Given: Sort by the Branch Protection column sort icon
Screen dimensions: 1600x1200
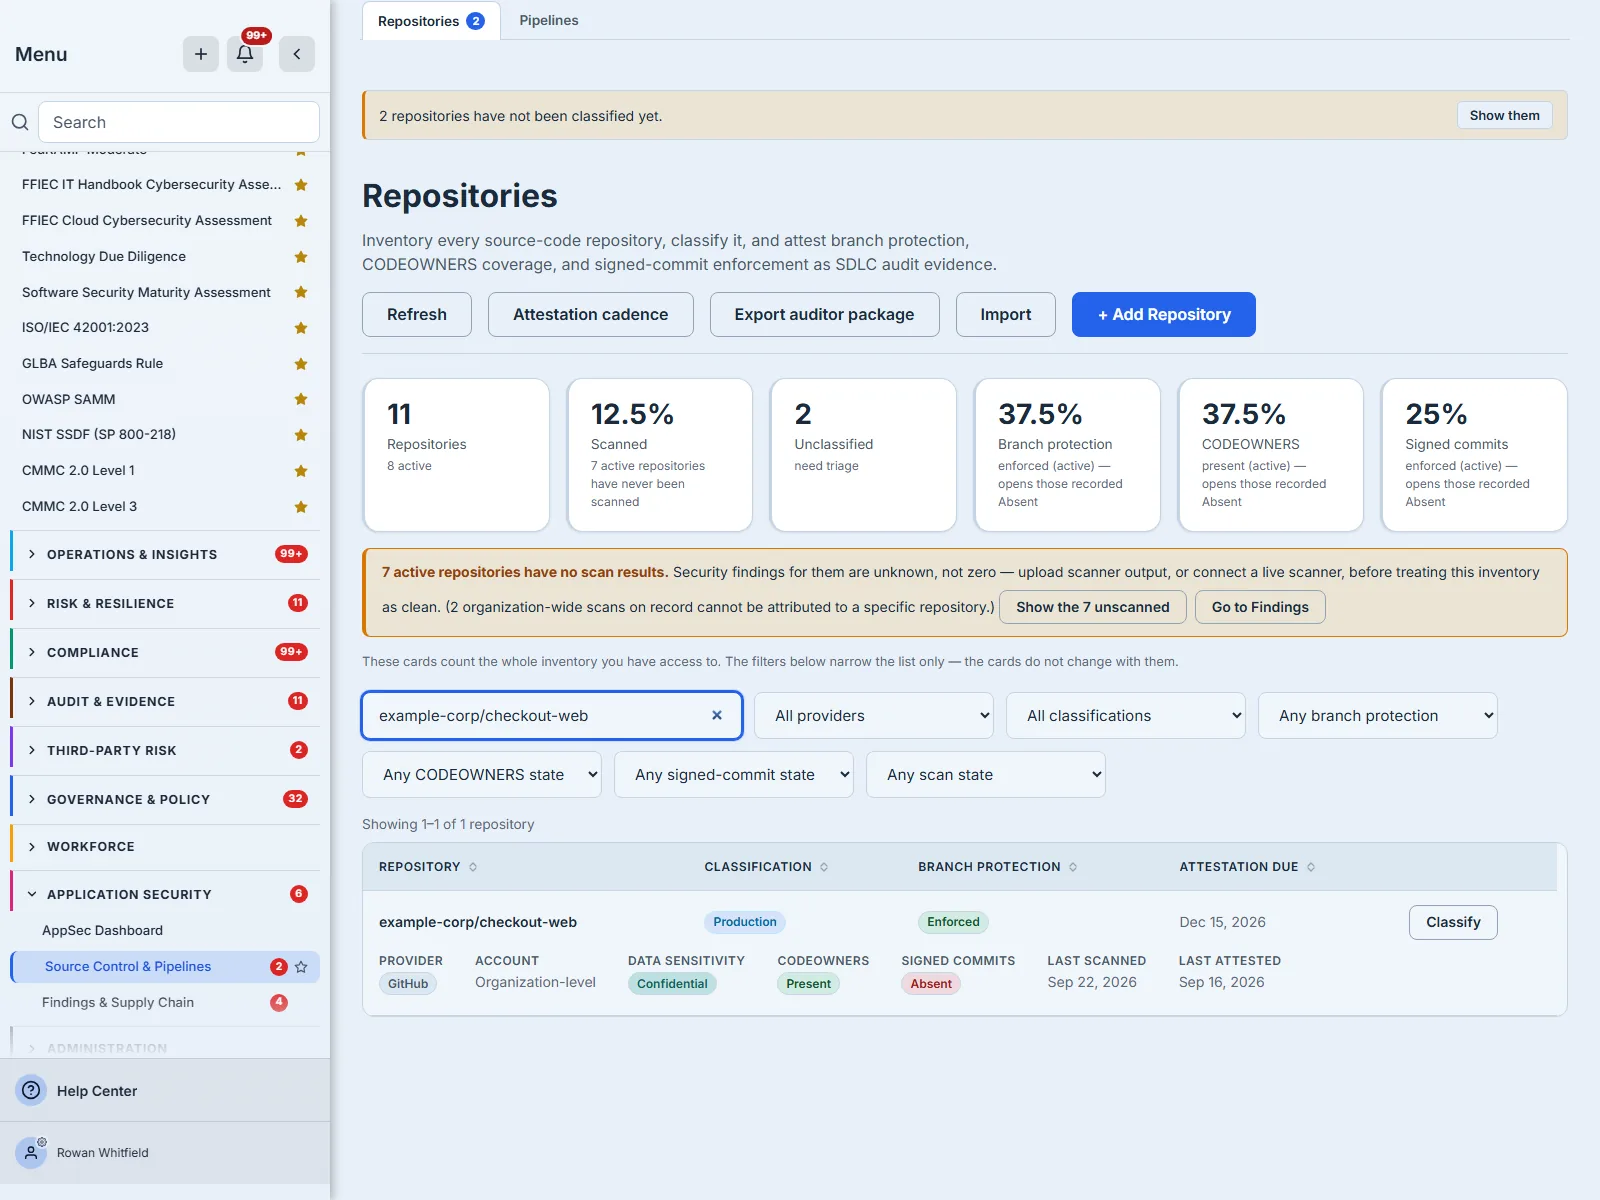Looking at the screenshot, I should [1073, 867].
